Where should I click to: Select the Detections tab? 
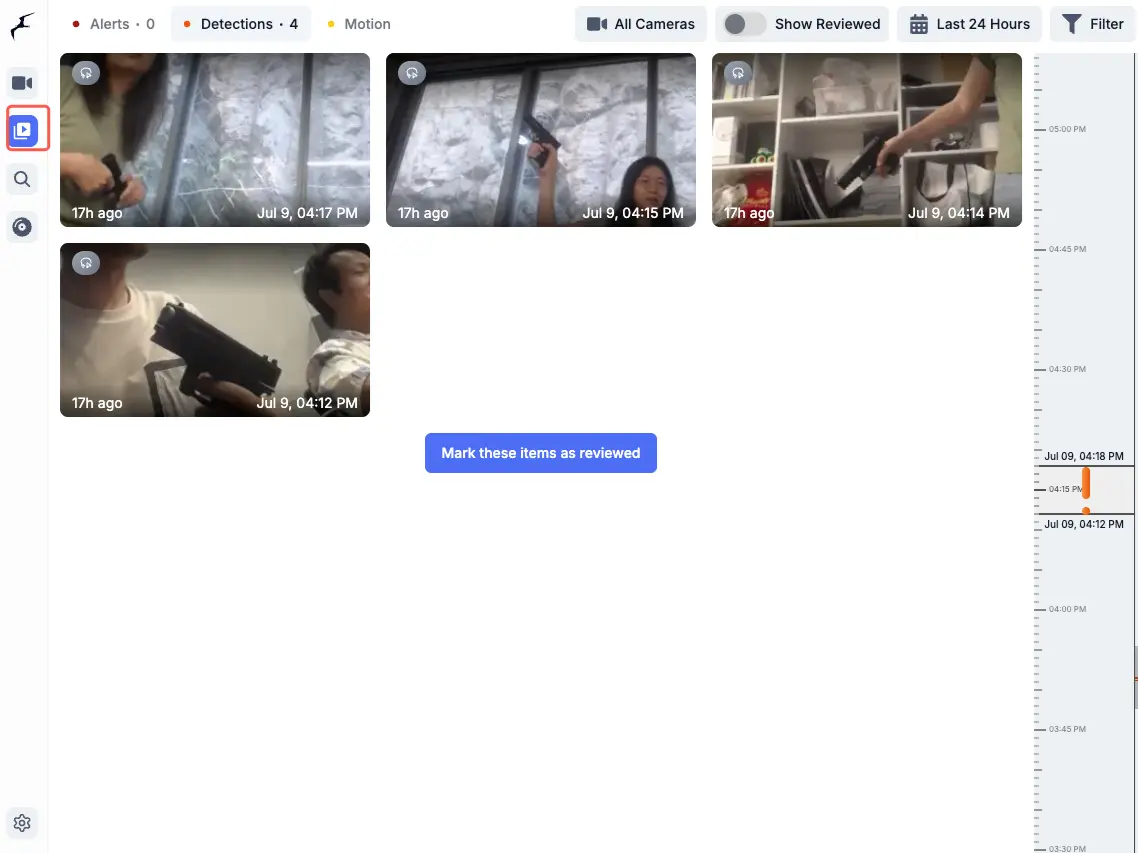[x=240, y=24]
